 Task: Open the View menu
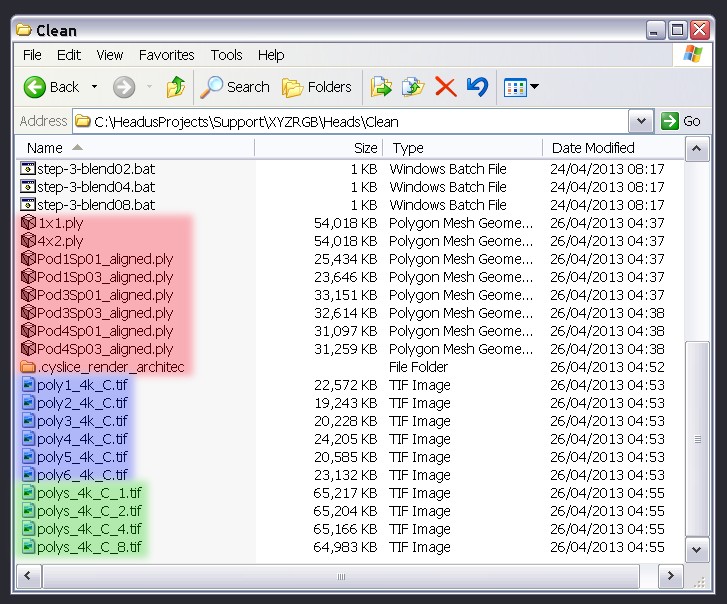point(109,55)
